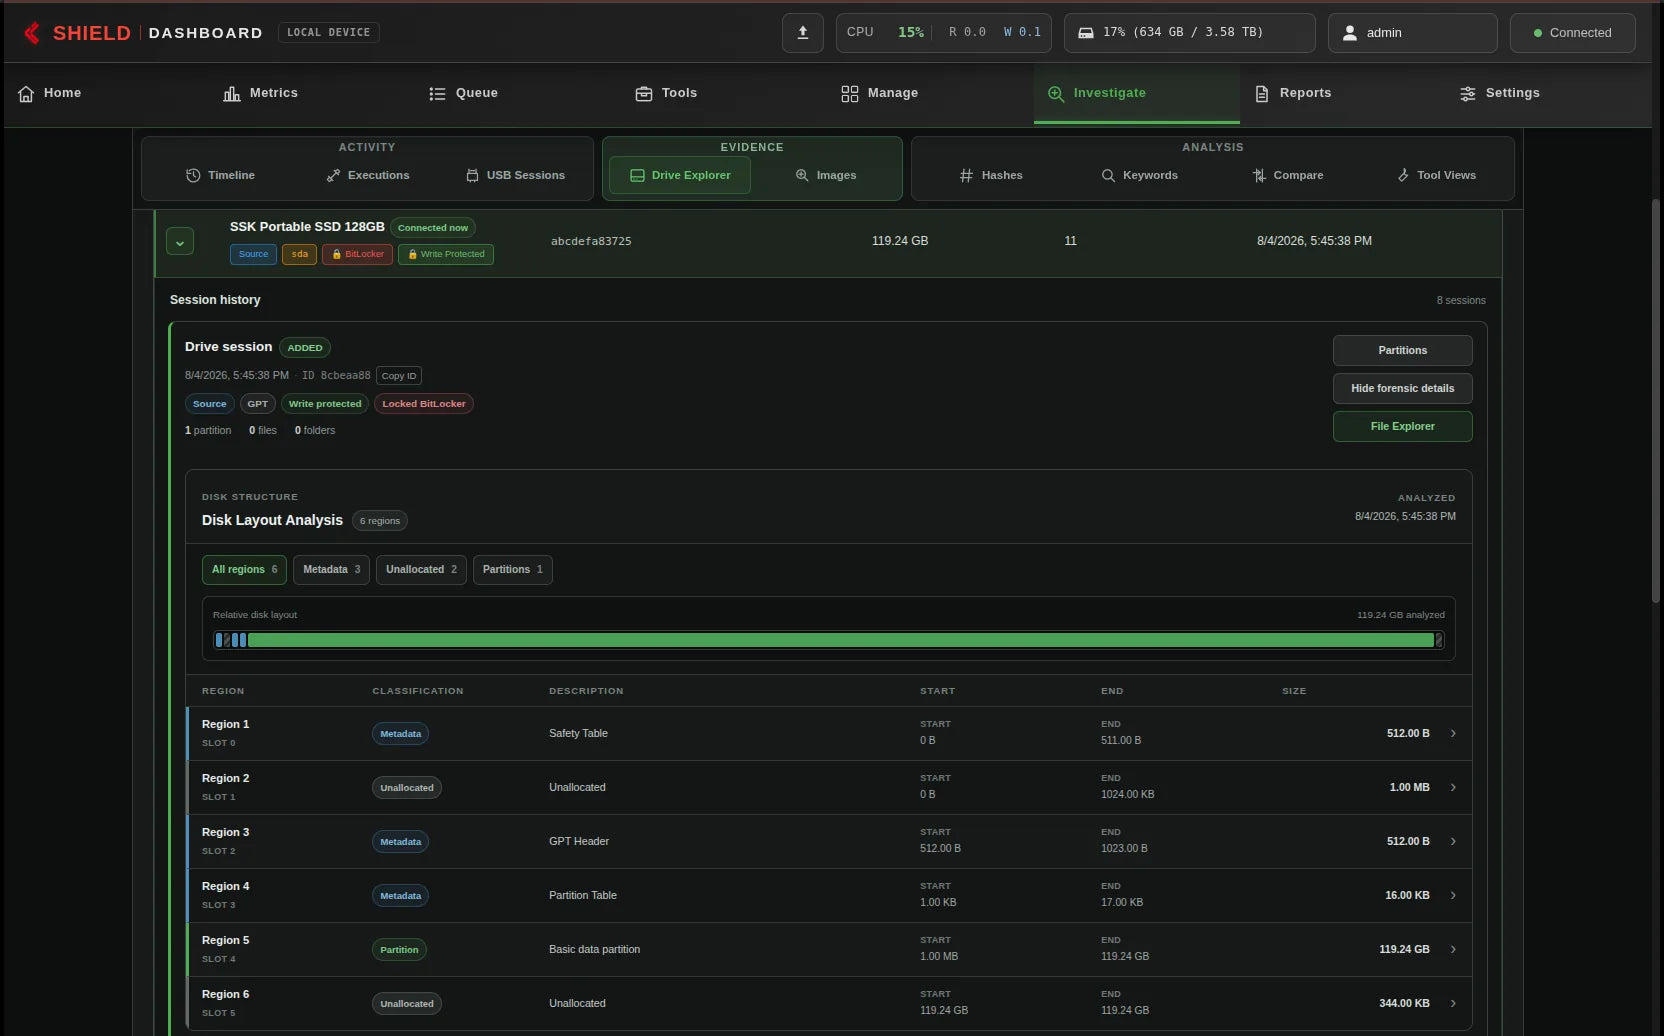1664x1036 pixels.
Task: Click the Copy ID button
Action: (399, 376)
